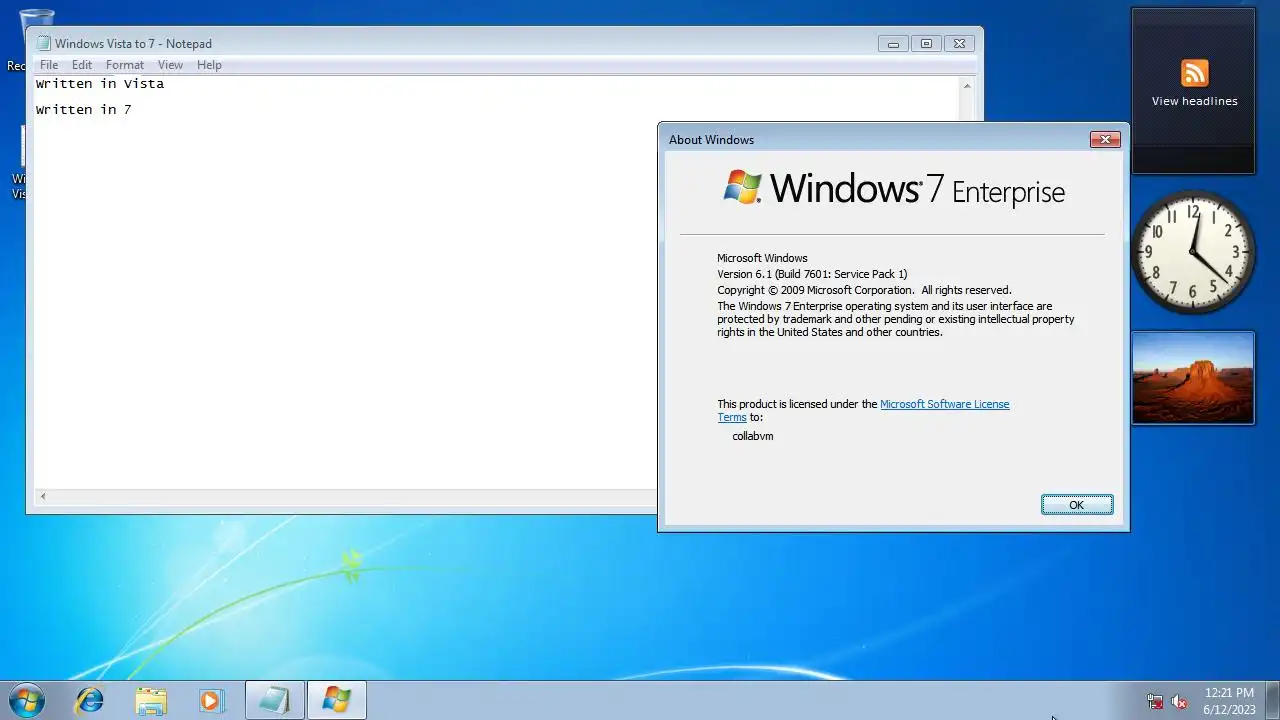This screenshot has height=720, width=1280.
Task: Open Notepad Format menu
Action: pyautogui.click(x=125, y=65)
